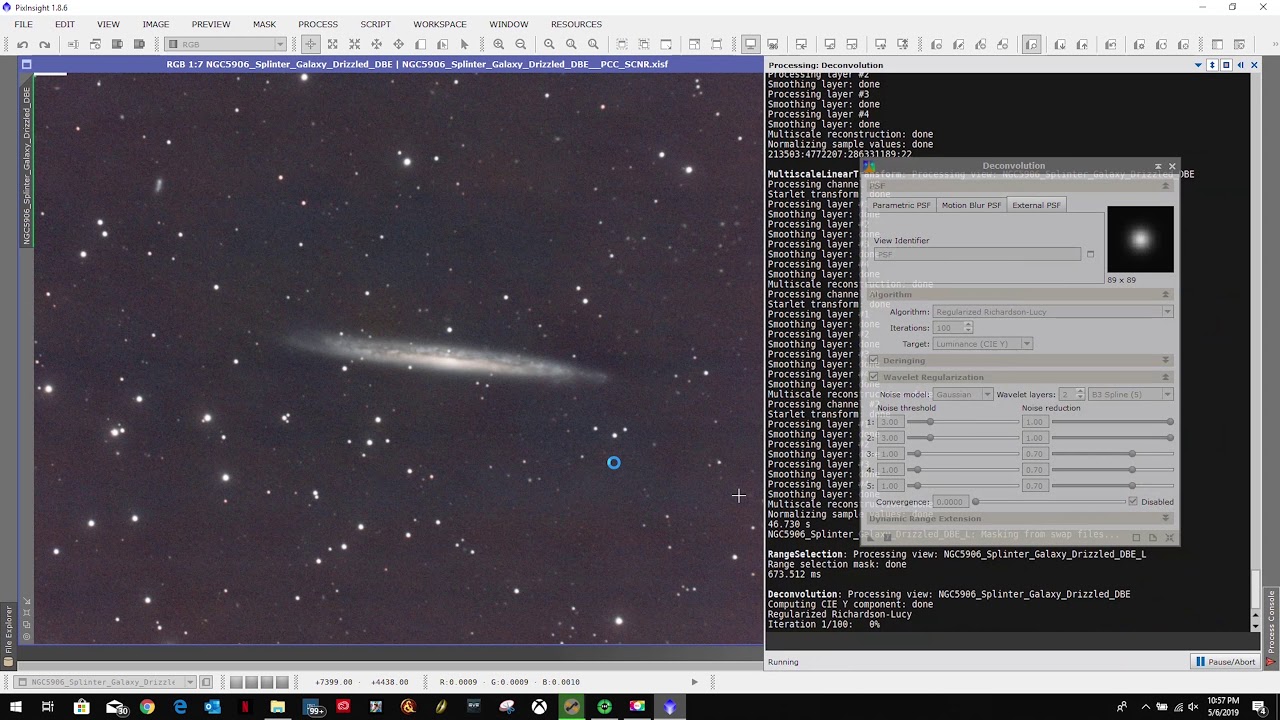Switch to the Motion Blur PSF tab
The height and width of the screenshot is (720, 1280).
pos(971,205)
